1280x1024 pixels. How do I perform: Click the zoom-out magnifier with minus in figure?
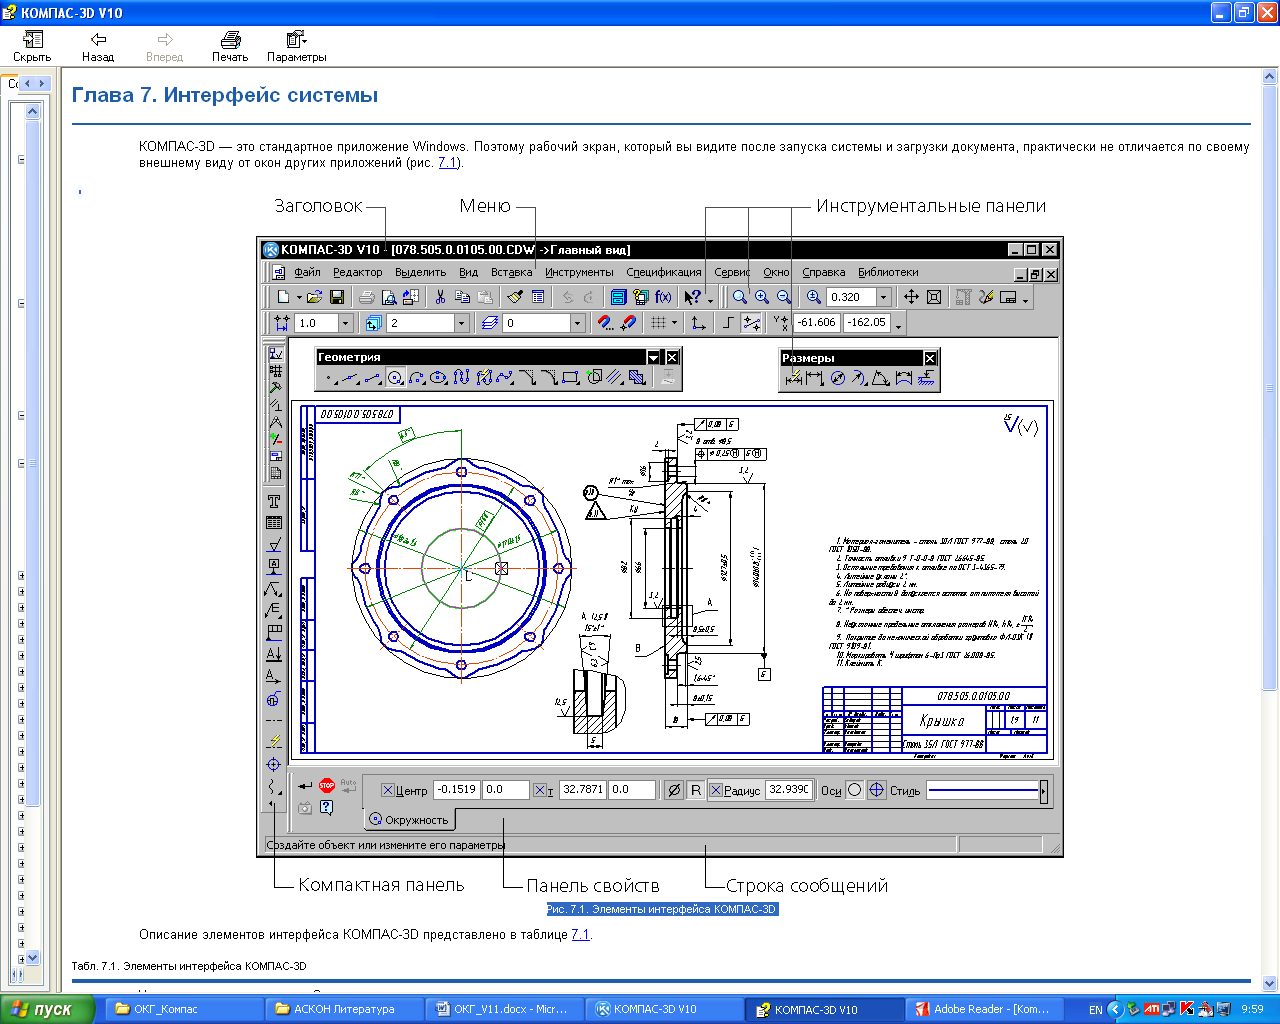(x=784, y=297)
